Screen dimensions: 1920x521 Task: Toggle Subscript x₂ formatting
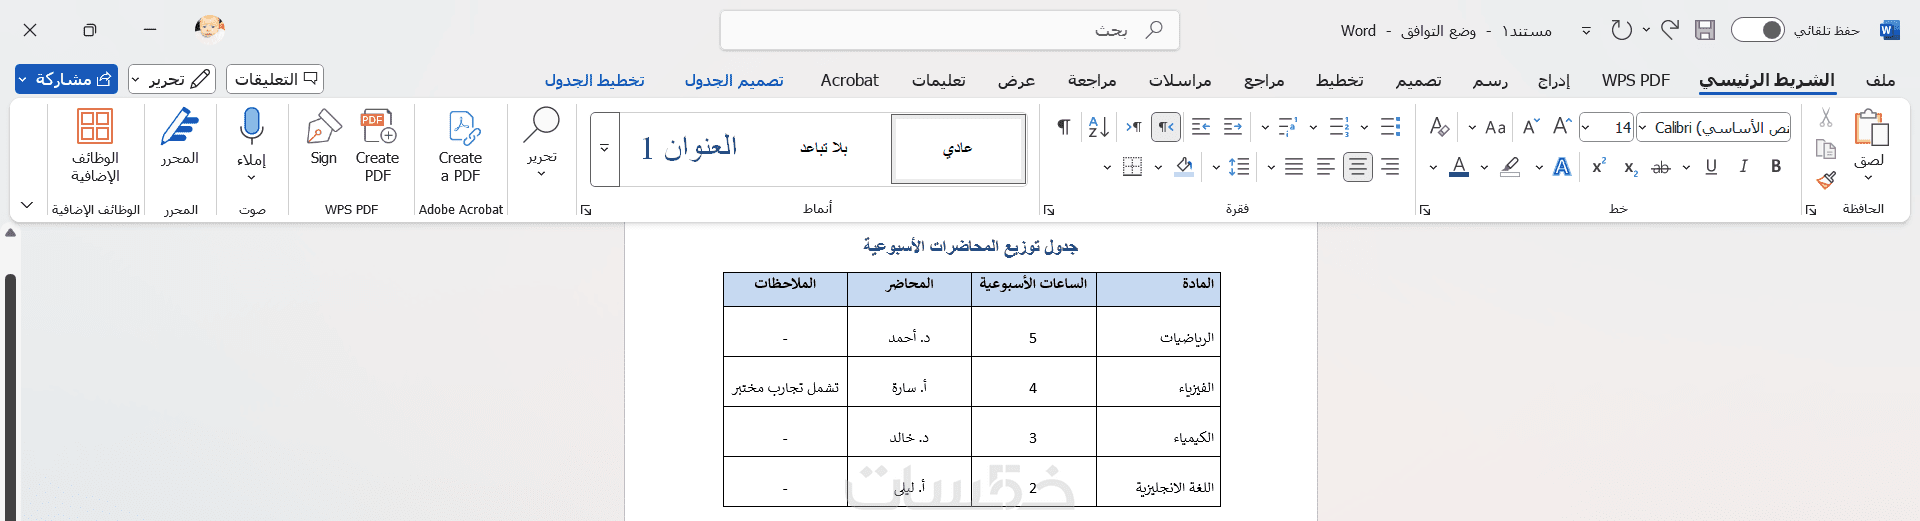pos(1630,167)
